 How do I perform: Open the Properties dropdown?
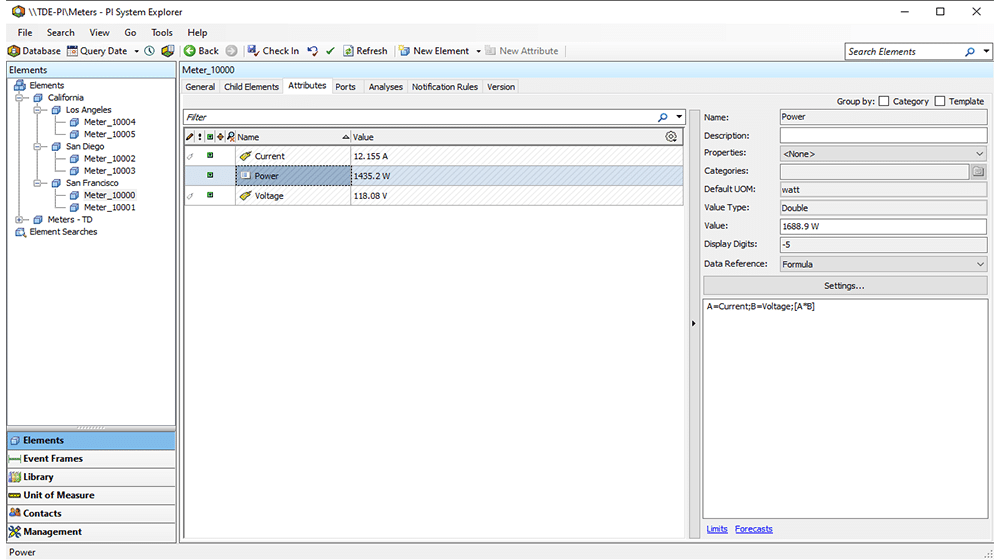pyautogui.click(x=978, y=154)
